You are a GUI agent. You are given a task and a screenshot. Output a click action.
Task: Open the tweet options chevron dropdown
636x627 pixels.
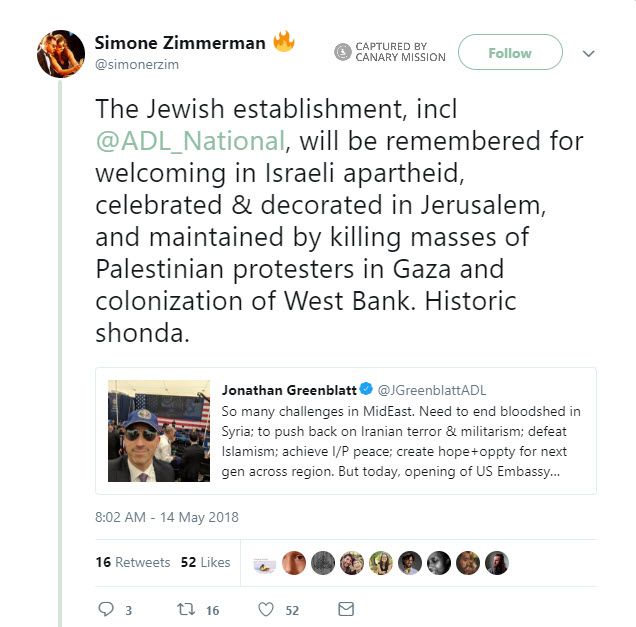pos(589,54)
